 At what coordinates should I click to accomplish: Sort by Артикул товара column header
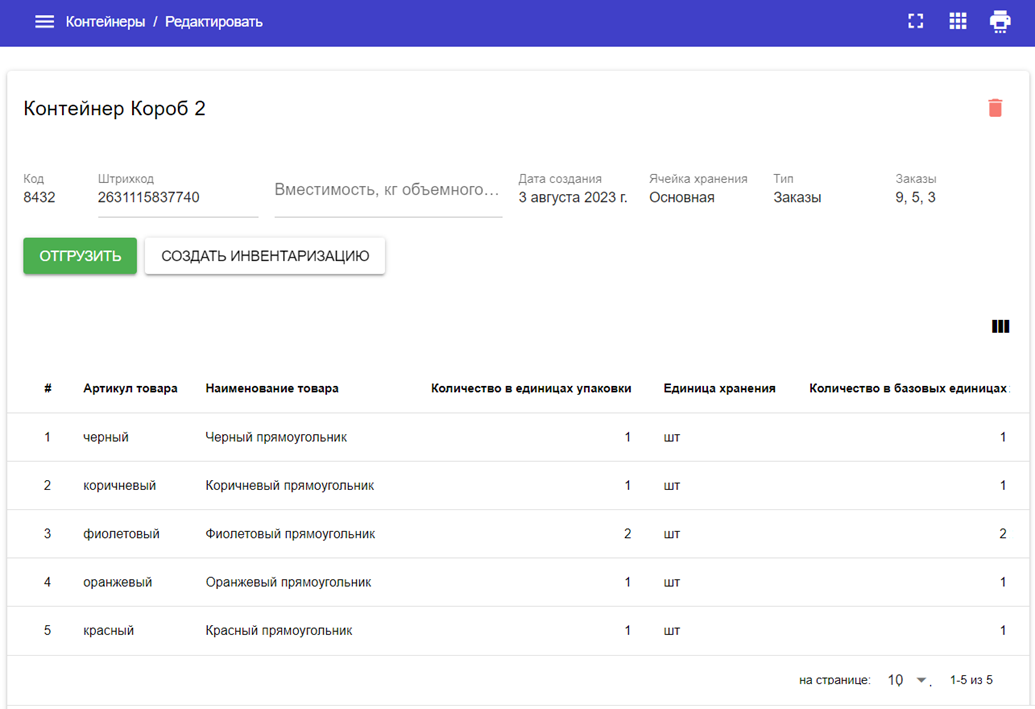click(130, 388)
